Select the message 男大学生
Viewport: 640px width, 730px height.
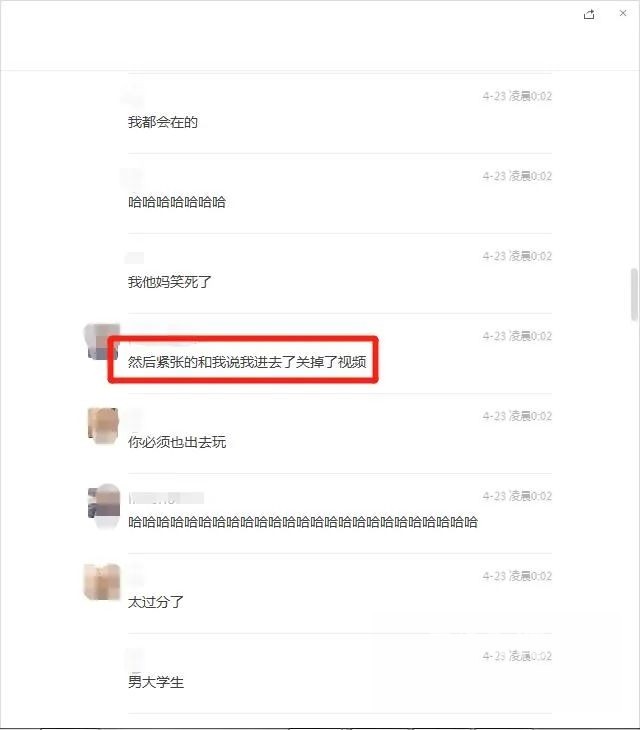155,682
